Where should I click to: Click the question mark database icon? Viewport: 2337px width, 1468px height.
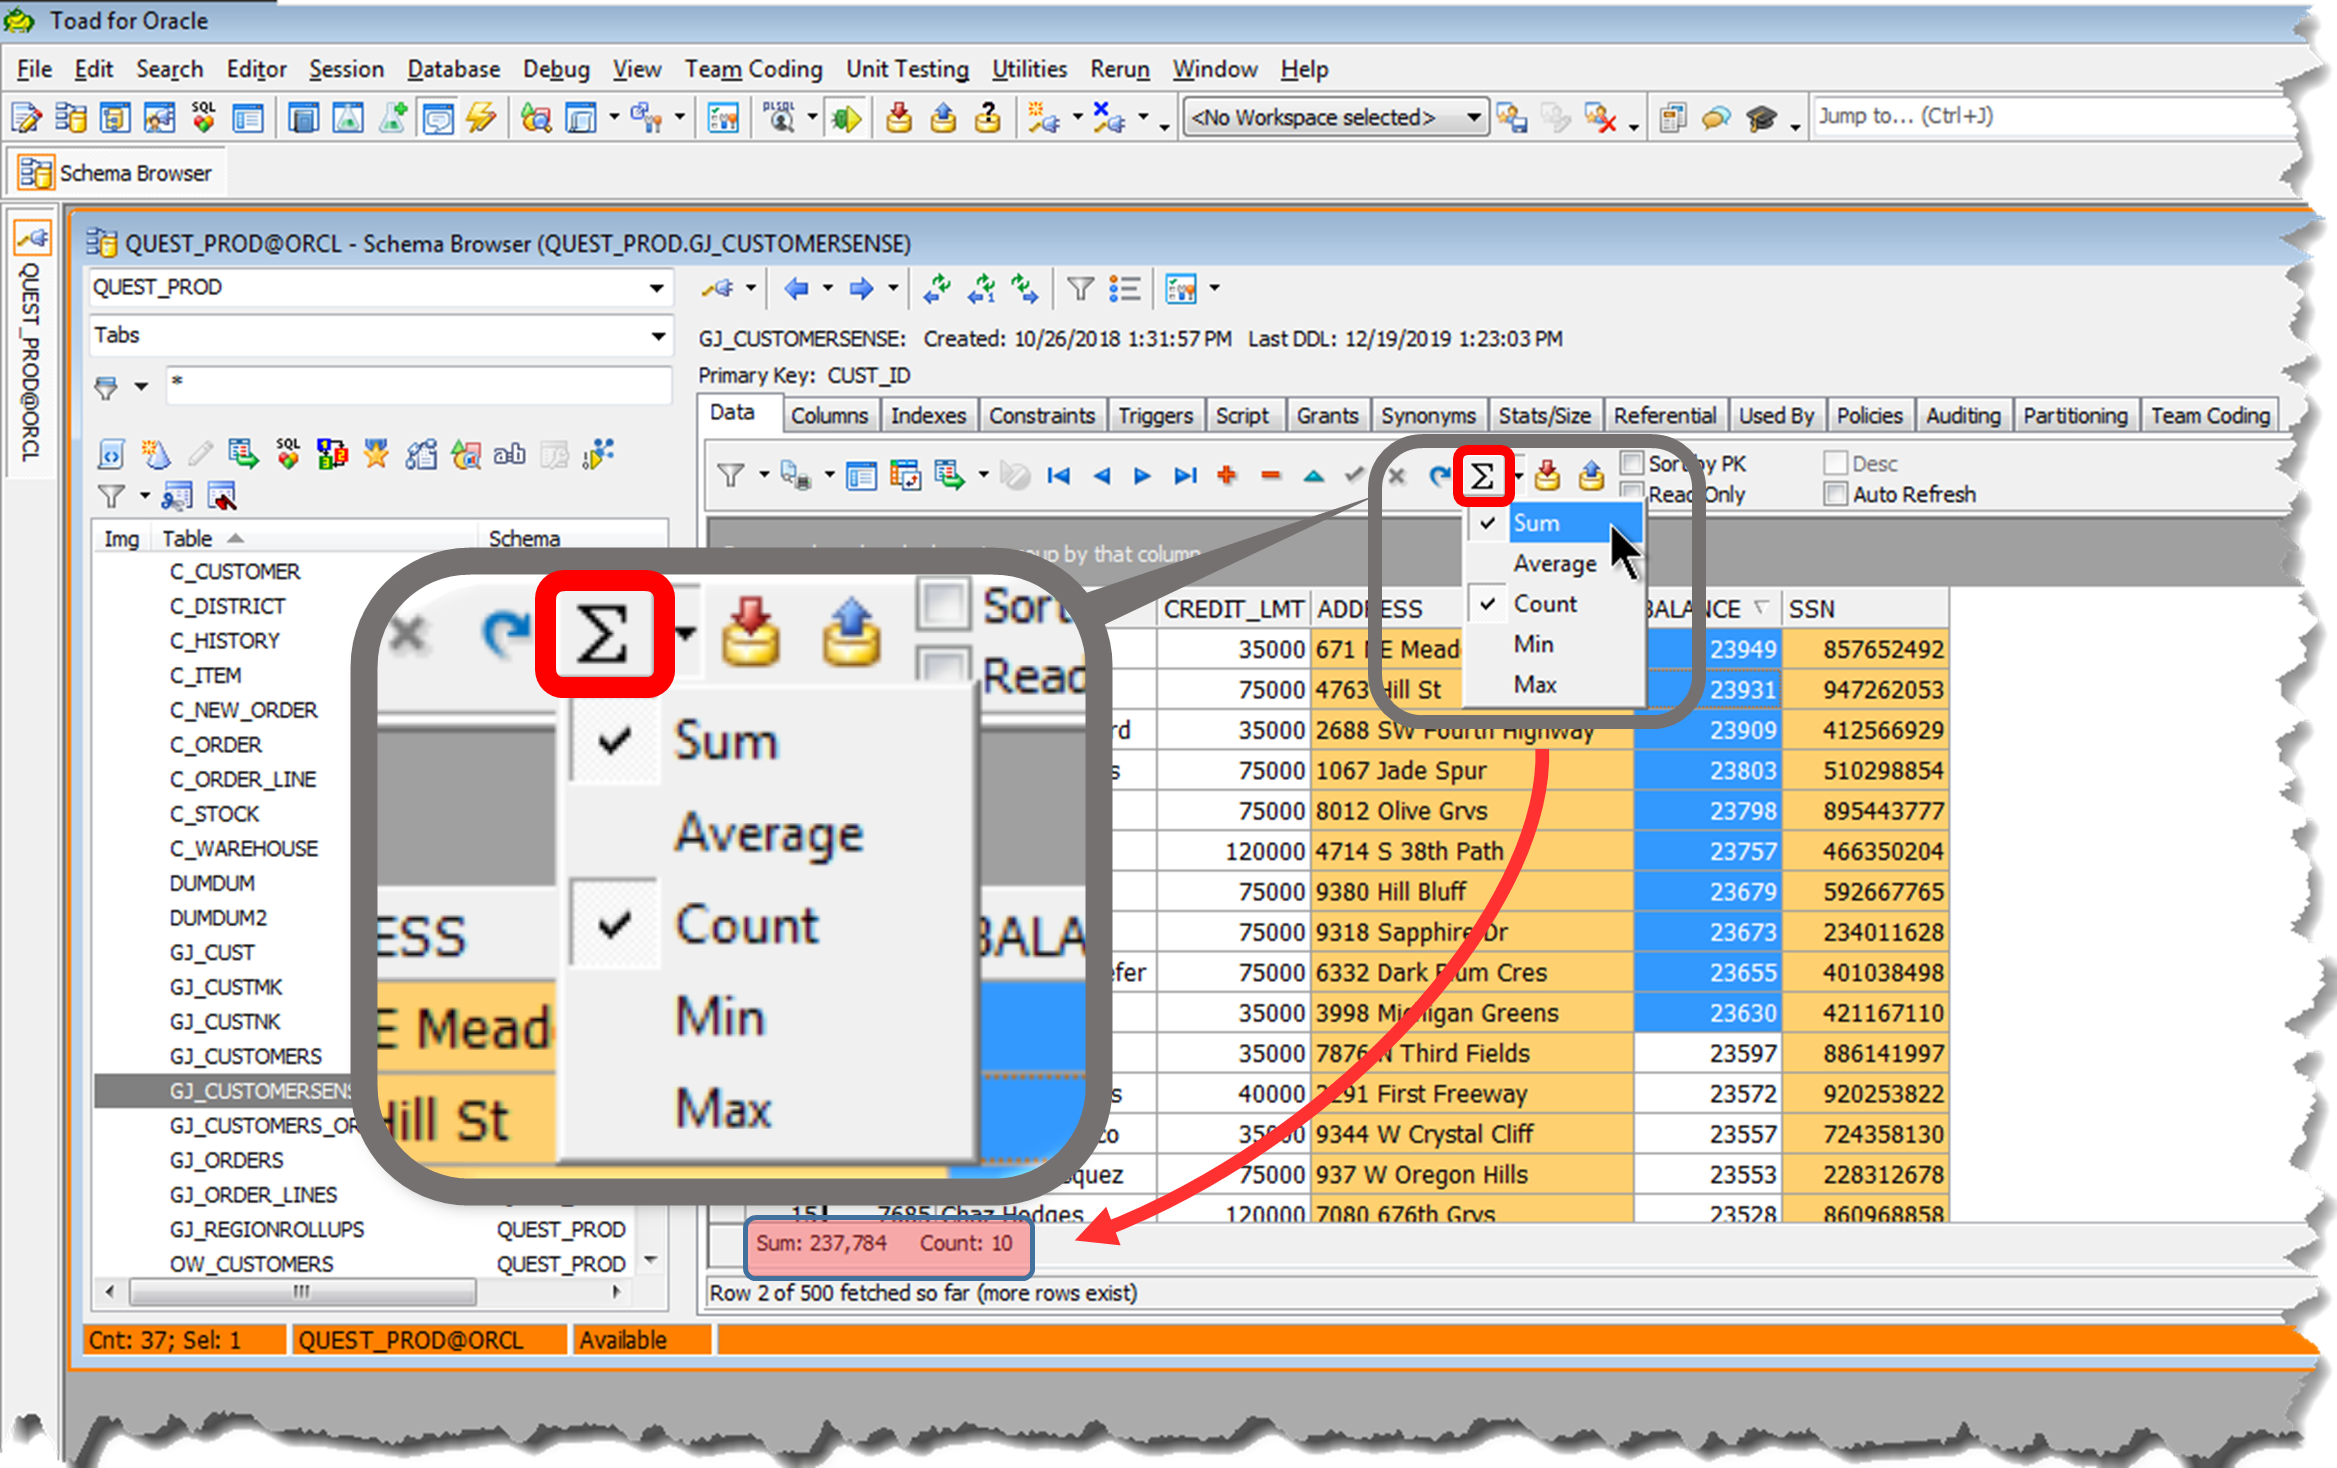(x=987, y=118)
